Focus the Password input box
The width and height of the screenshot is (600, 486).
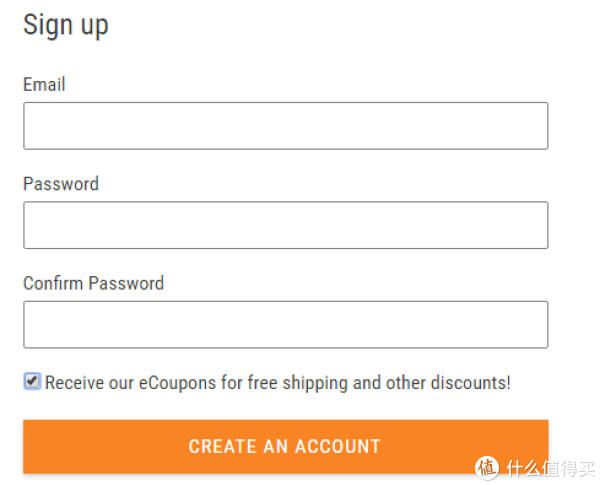(285, 225)
